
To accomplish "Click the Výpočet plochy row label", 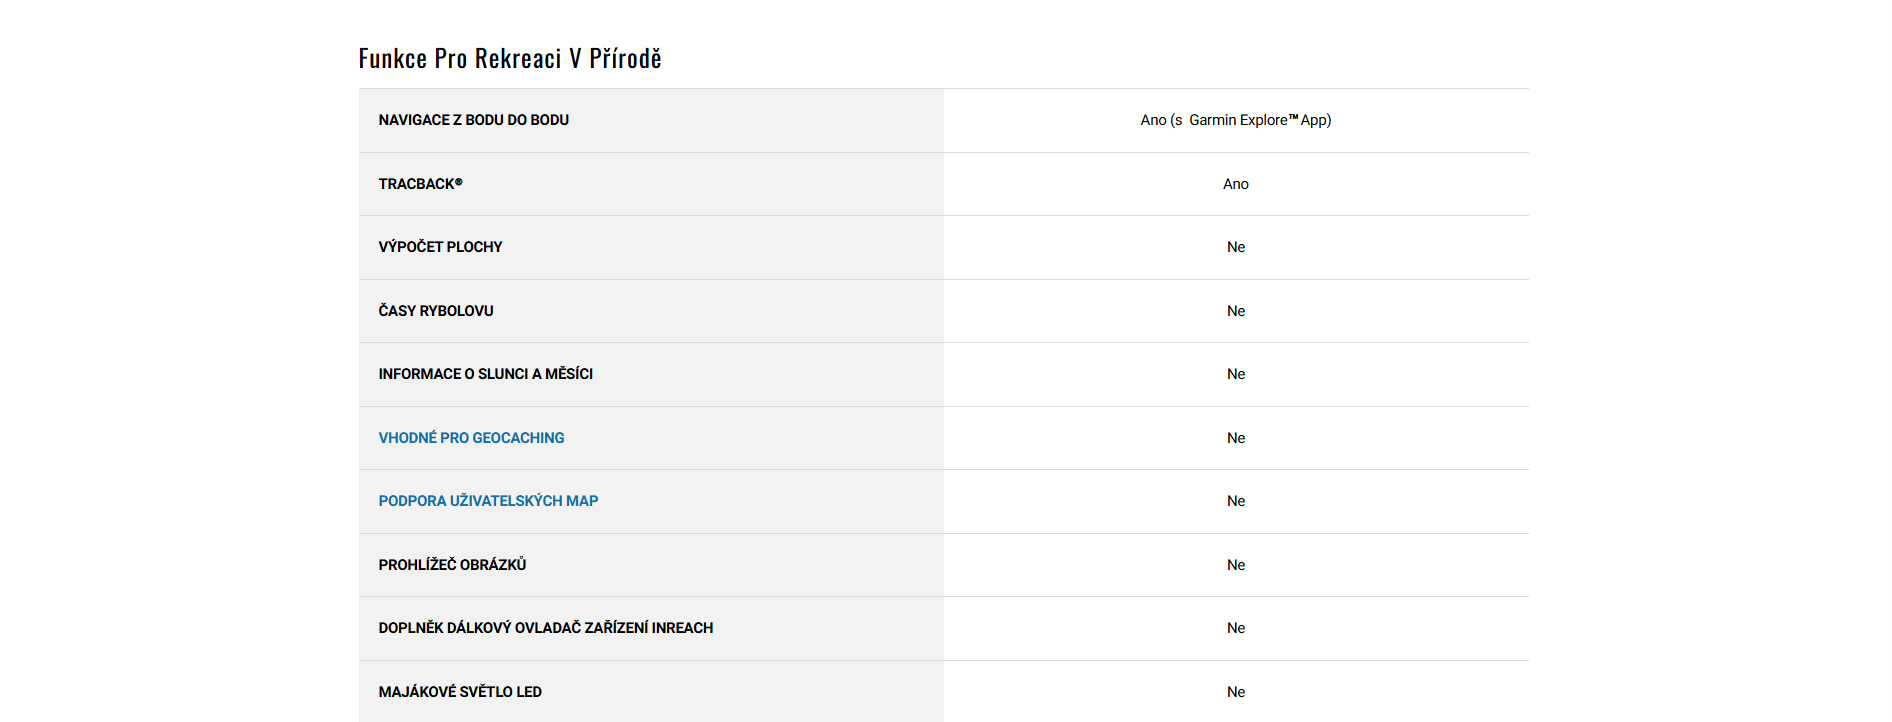I will coord(440,247).
